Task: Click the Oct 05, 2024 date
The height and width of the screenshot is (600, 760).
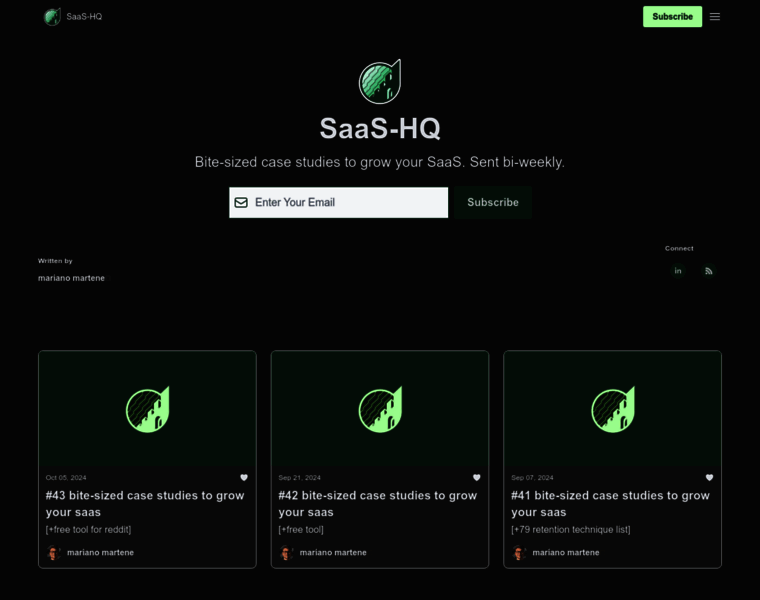Action: (66, 478)
